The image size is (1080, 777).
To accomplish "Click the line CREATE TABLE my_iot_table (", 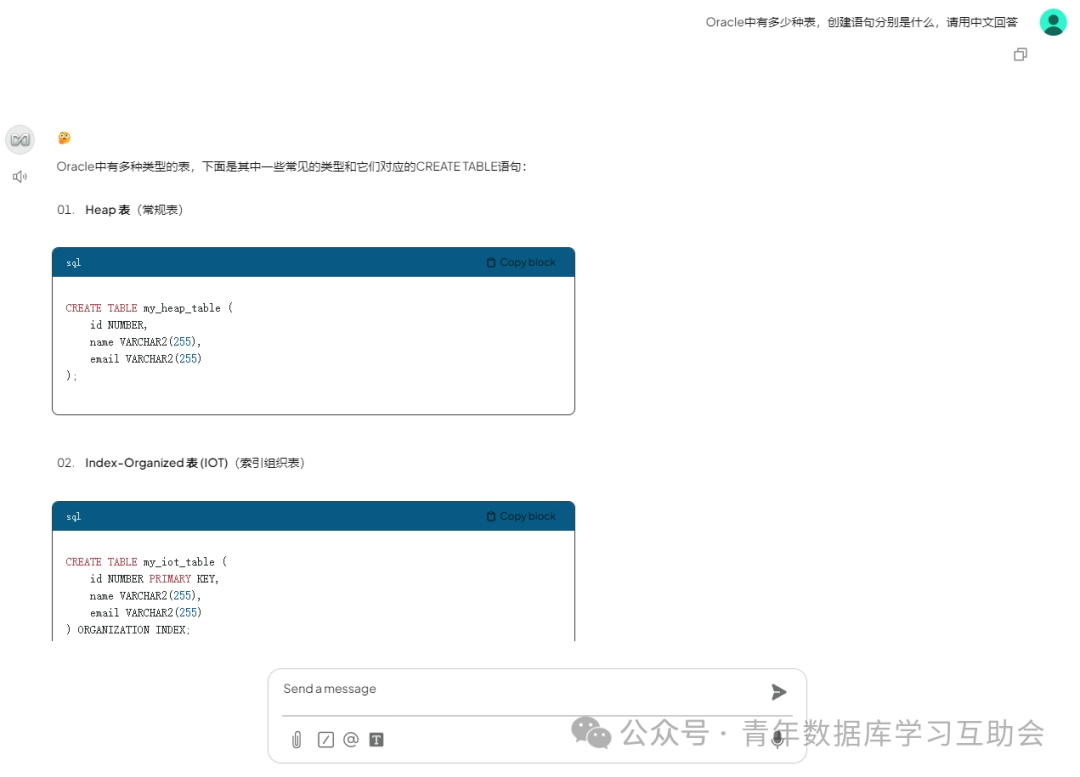I will point(146,562).
